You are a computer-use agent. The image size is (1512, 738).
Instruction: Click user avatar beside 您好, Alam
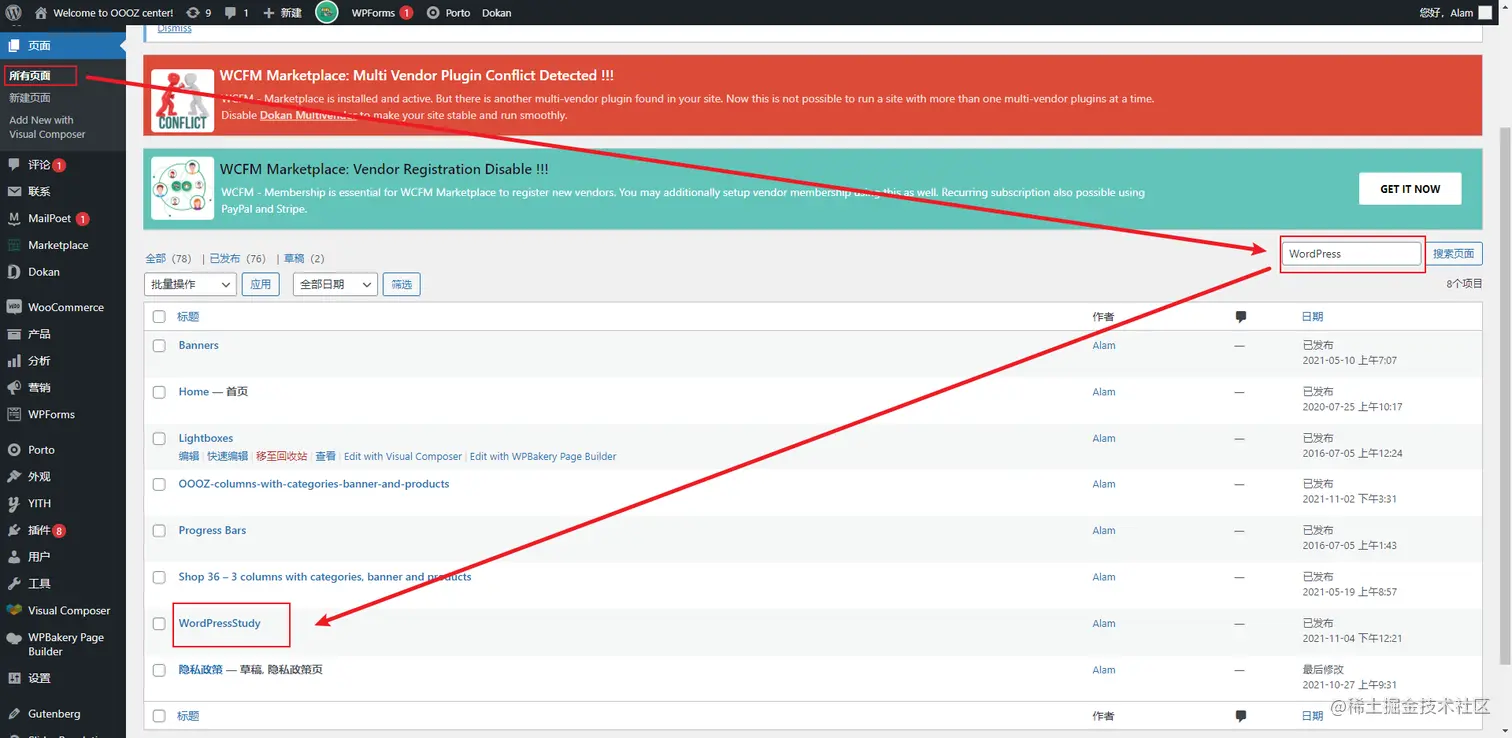coord(1487,12)
